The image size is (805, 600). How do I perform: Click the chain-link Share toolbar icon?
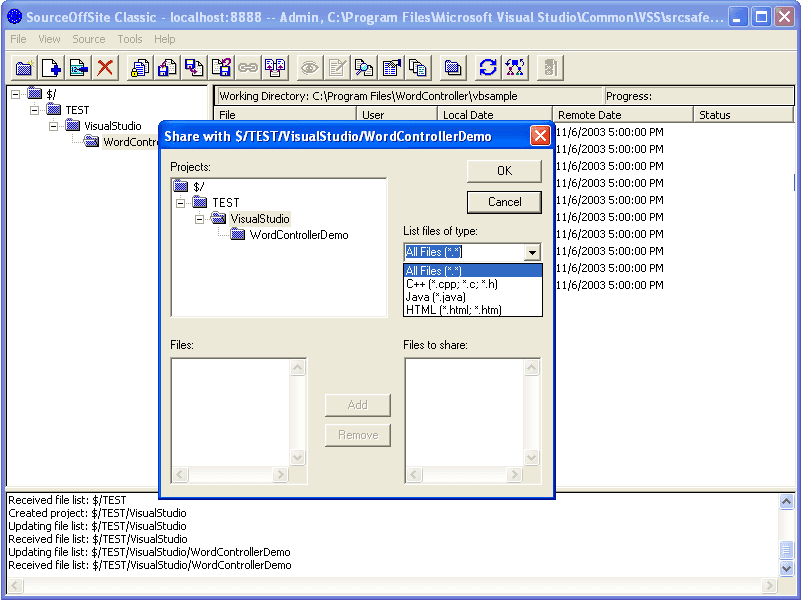(x=248, y=68)
